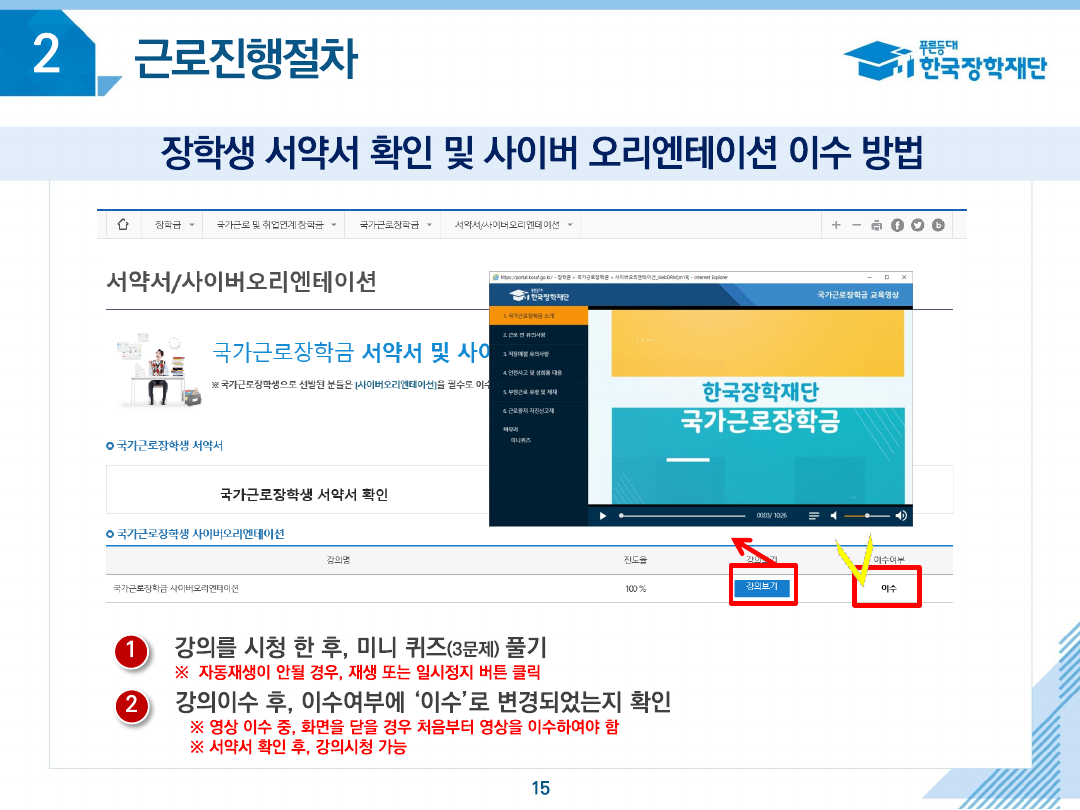Open the playlist list icon in player
This screenshot has height=810, width=1080.
[813, 516]
